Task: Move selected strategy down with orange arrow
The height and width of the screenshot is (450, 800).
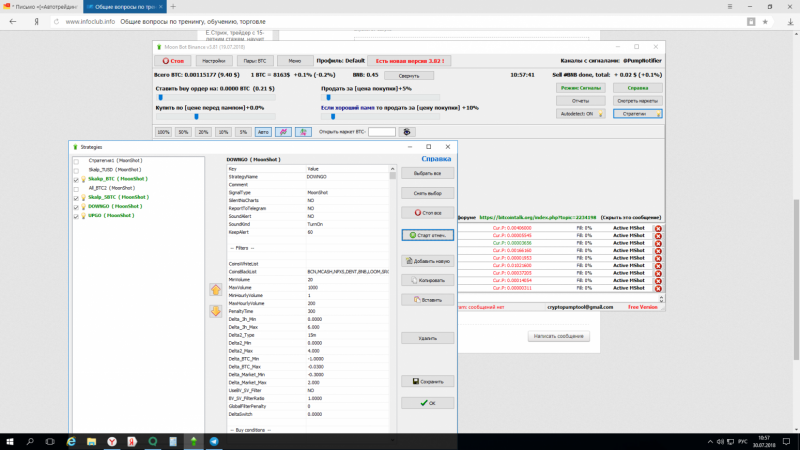Action: (216, 311)
